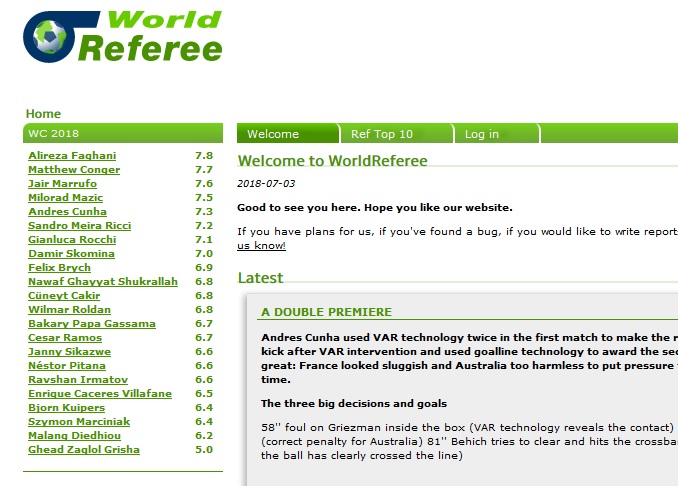
Task: Click the WC 2018 panel header
Action: [123, 133]
